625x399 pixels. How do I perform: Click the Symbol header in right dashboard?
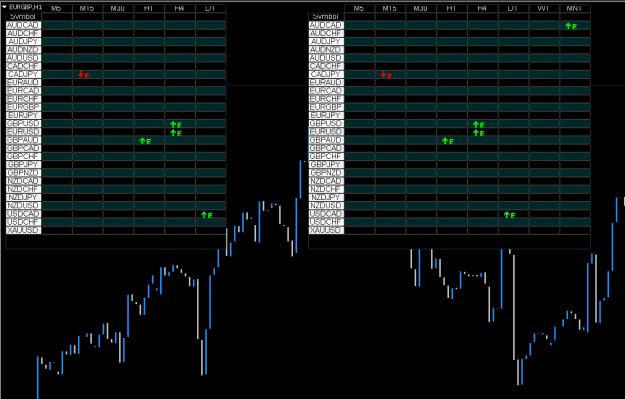pos(326,16)
